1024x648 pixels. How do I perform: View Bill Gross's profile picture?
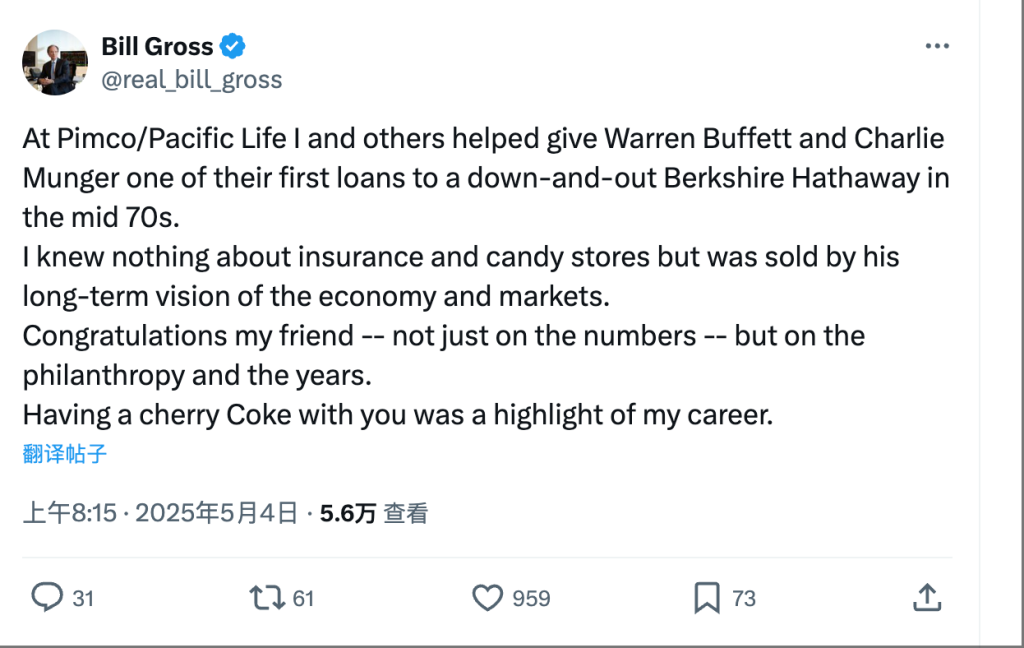pyautogui.click(x=55, y=62)
